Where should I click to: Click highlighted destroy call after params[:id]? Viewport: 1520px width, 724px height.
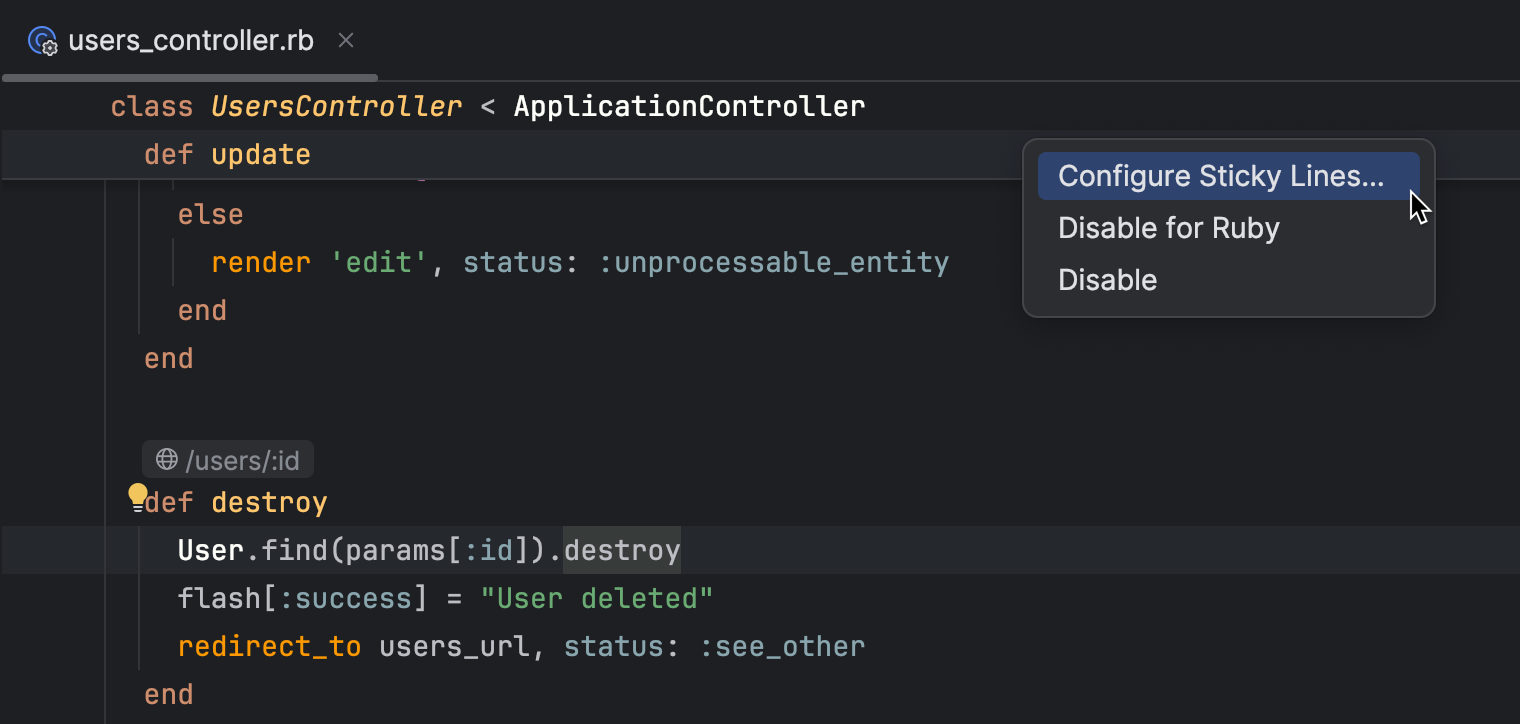point(622,551)
